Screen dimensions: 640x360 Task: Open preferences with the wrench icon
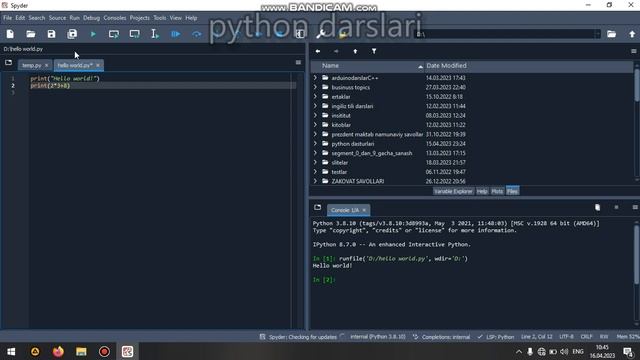click(x=321, y=34)
